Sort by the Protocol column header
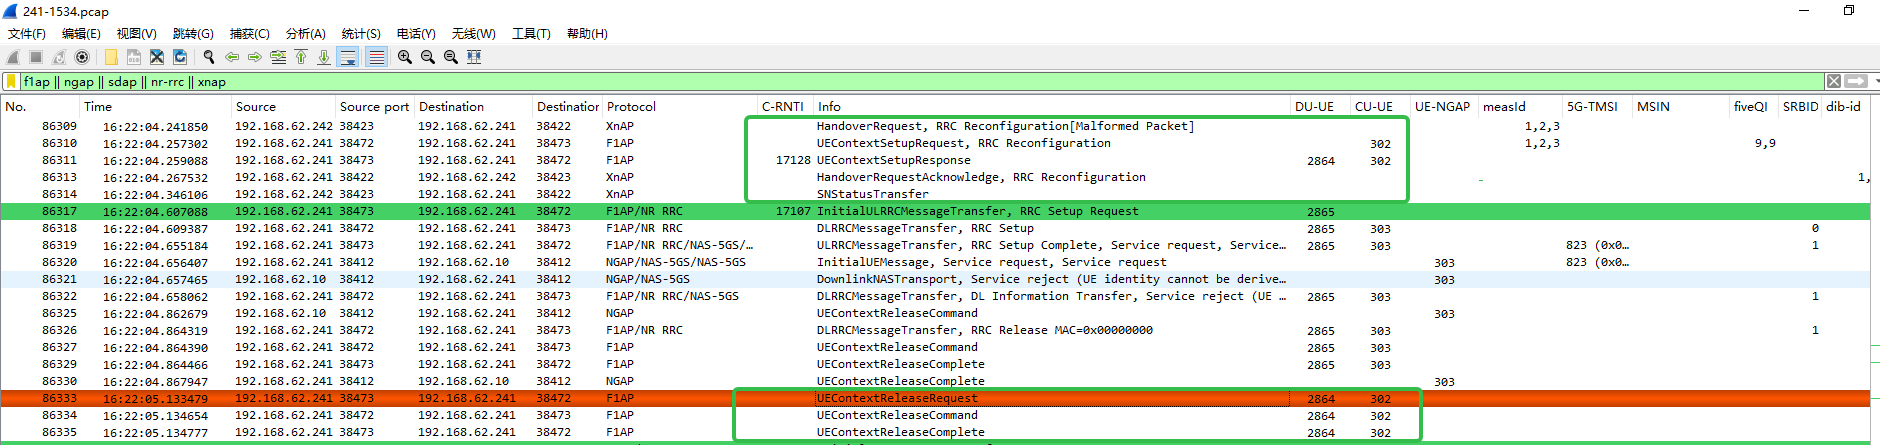The width and height of the screenshot is (1880, 445). tap(680, 106)
